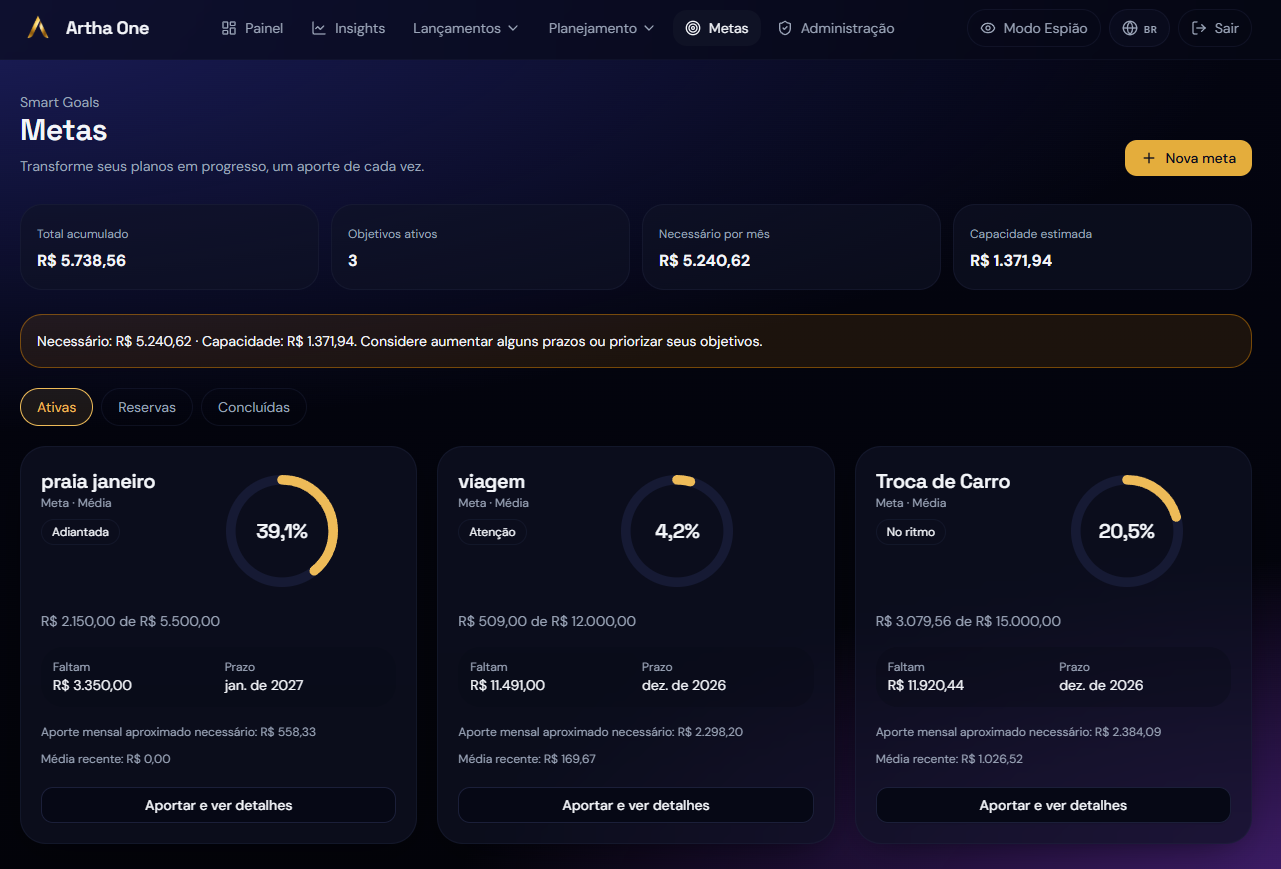Go to the Insights page
The height and width of the screenshot is (869, 1281).
coord(348,28)
